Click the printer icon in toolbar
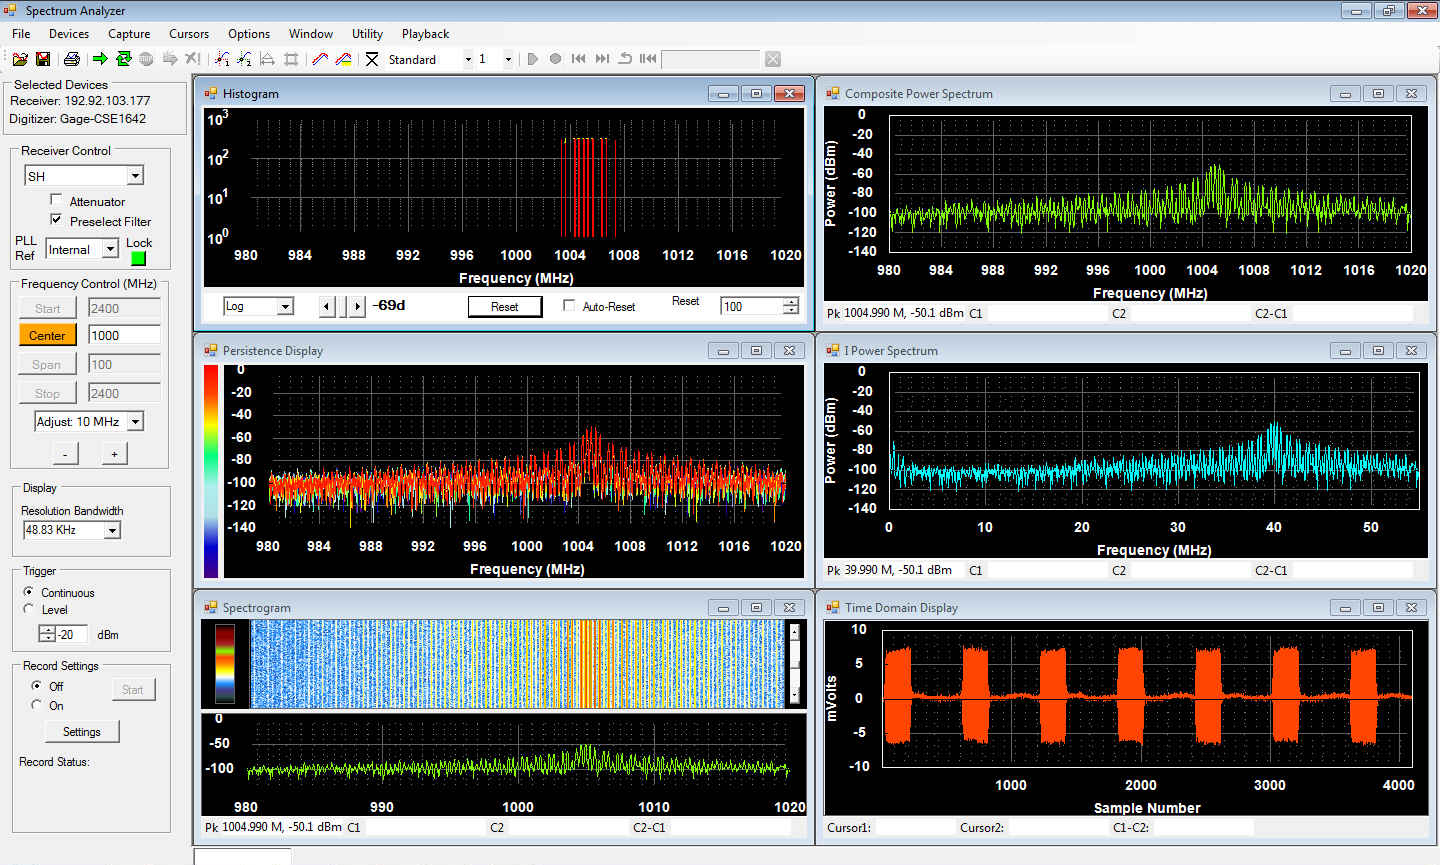The image size is (1440, 865). [x=71, y=59]
